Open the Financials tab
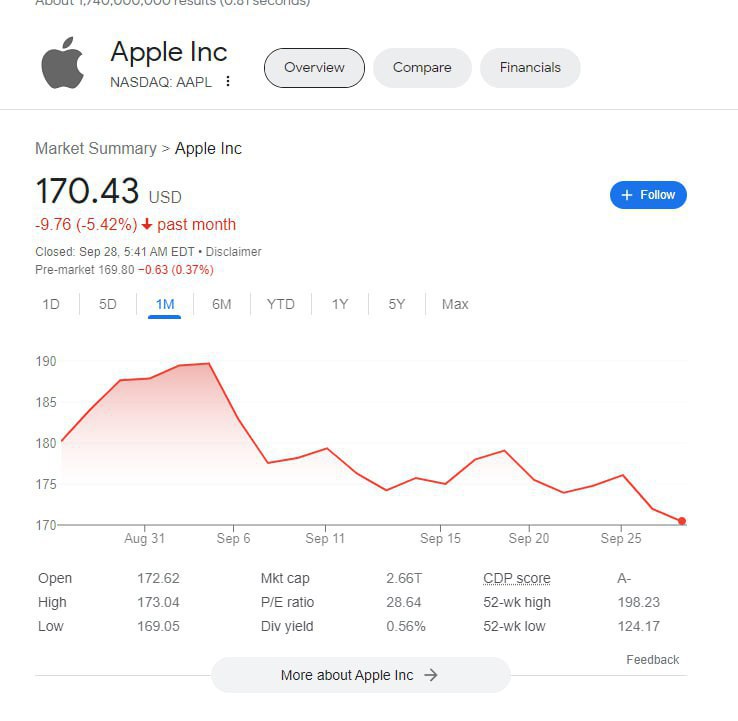The width and height of the screenshot is (738, 721). 530,68
